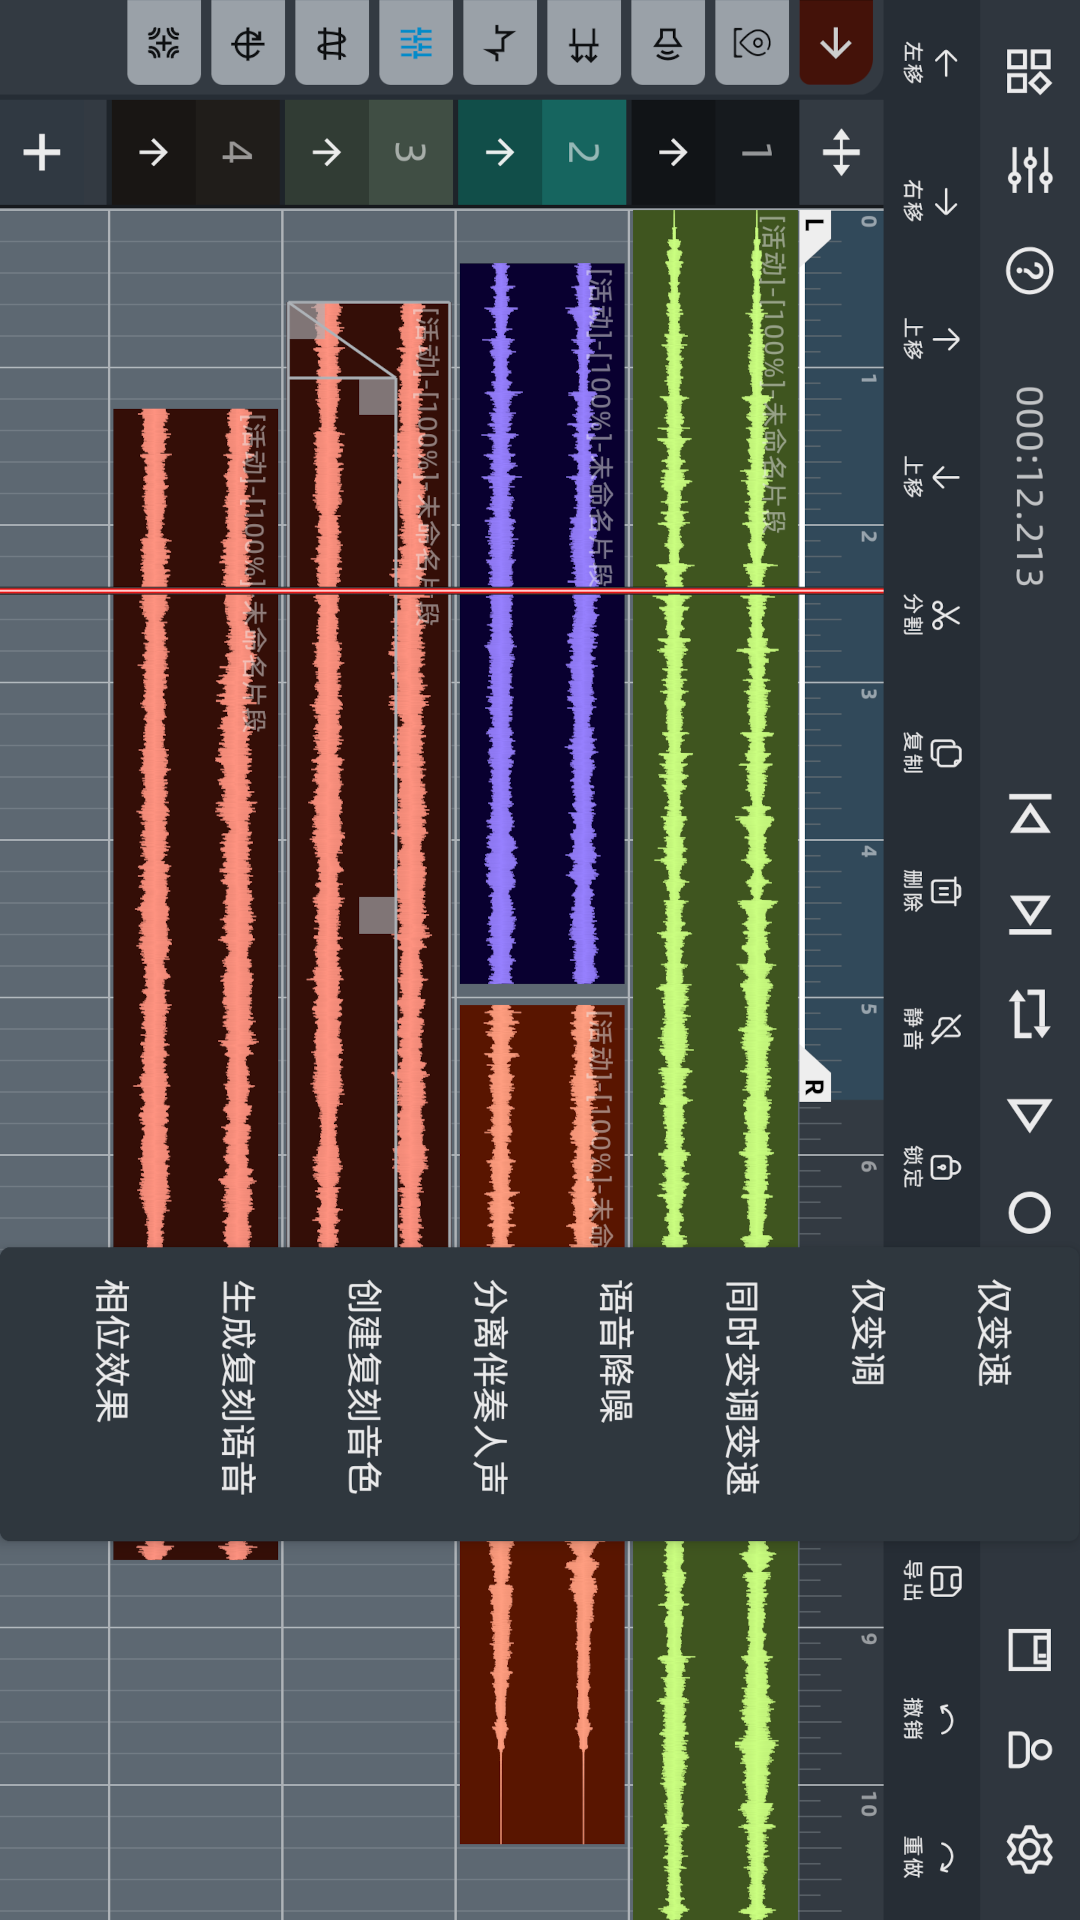Click ruler mark 3 on the timeline
Image resolution: width=1080 pixels, height=1920 pixels.
(868, 692)
